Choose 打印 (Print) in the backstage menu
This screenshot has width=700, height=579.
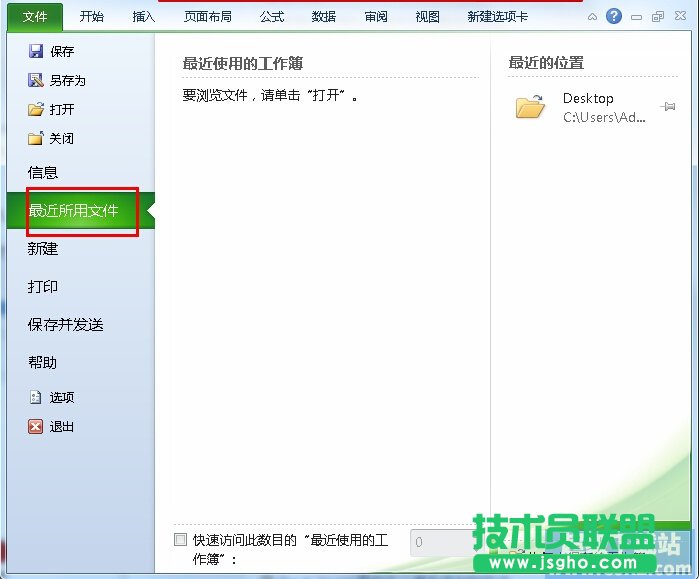43,286
